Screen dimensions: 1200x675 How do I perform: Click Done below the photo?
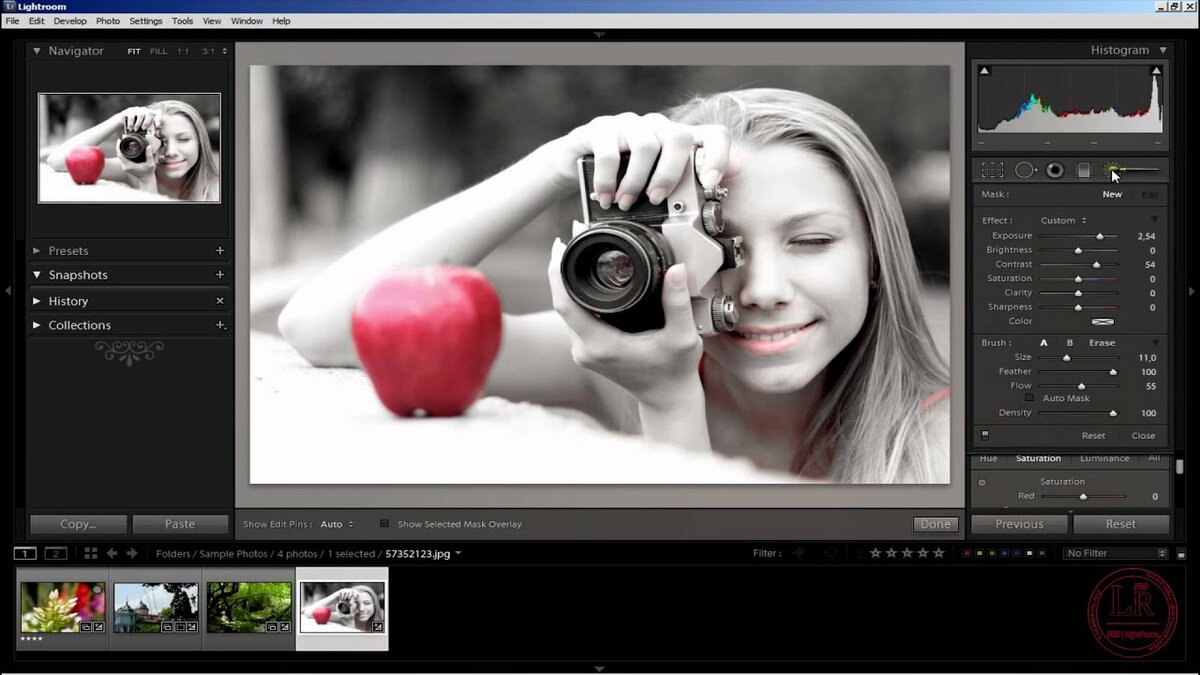(x=936, y=524)
